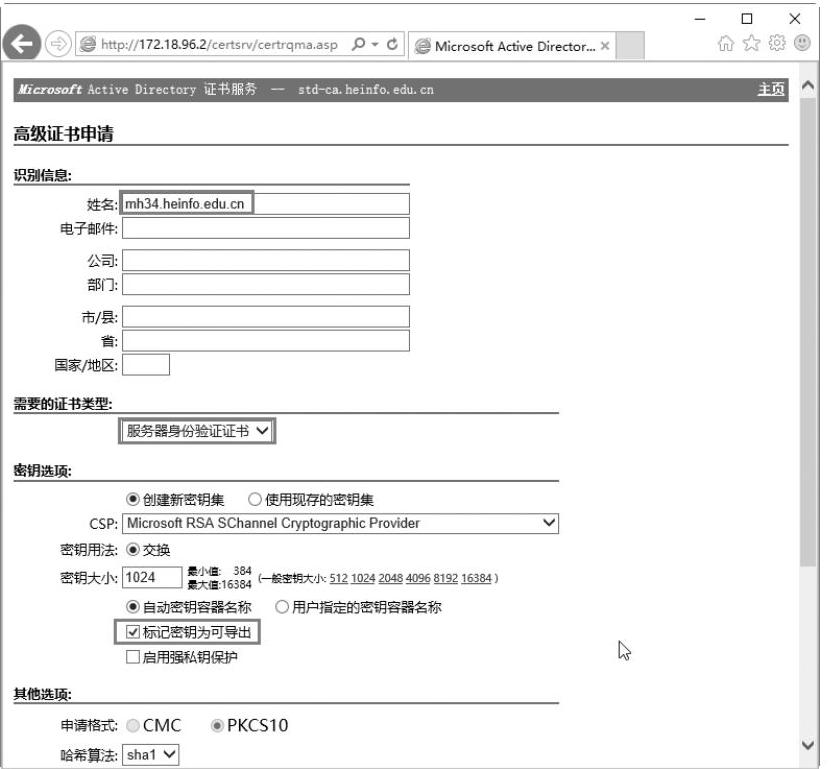Click the 部门 input field

[x=266, y=285]
